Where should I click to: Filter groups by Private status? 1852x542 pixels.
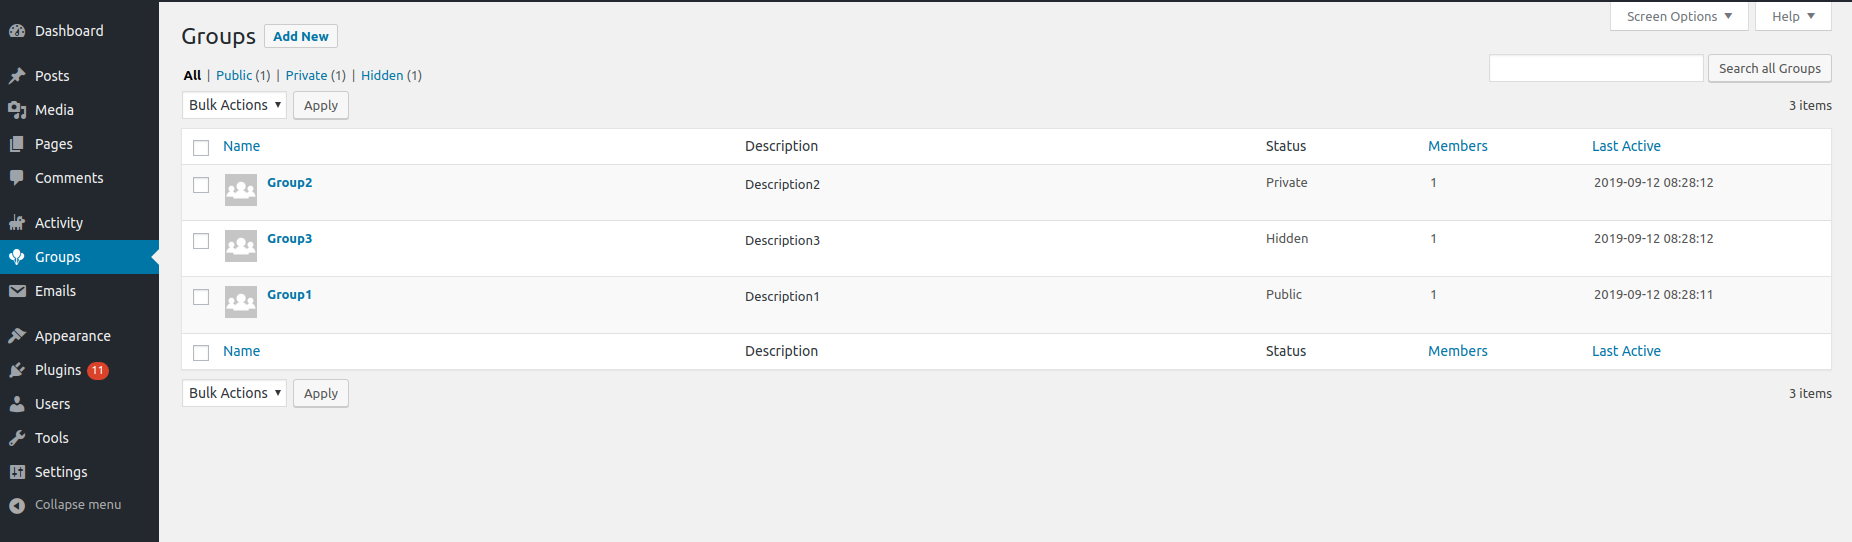pyautogui.click(x=315, y=75)
